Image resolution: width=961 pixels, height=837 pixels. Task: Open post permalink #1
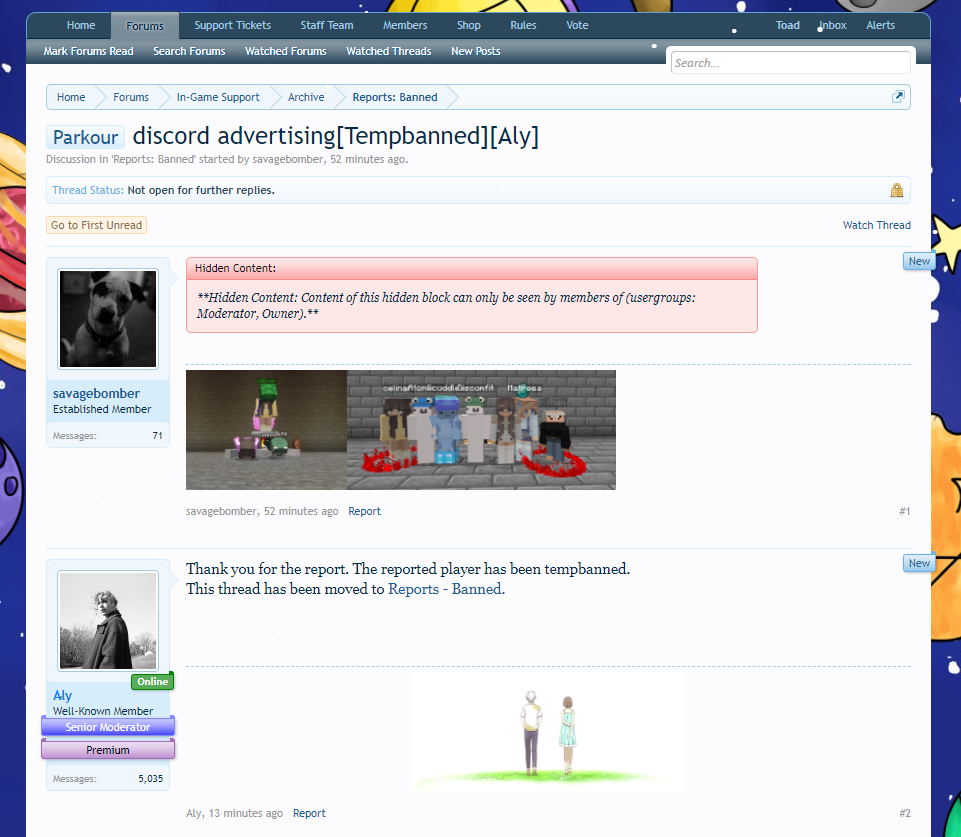(x=905, y=511)
